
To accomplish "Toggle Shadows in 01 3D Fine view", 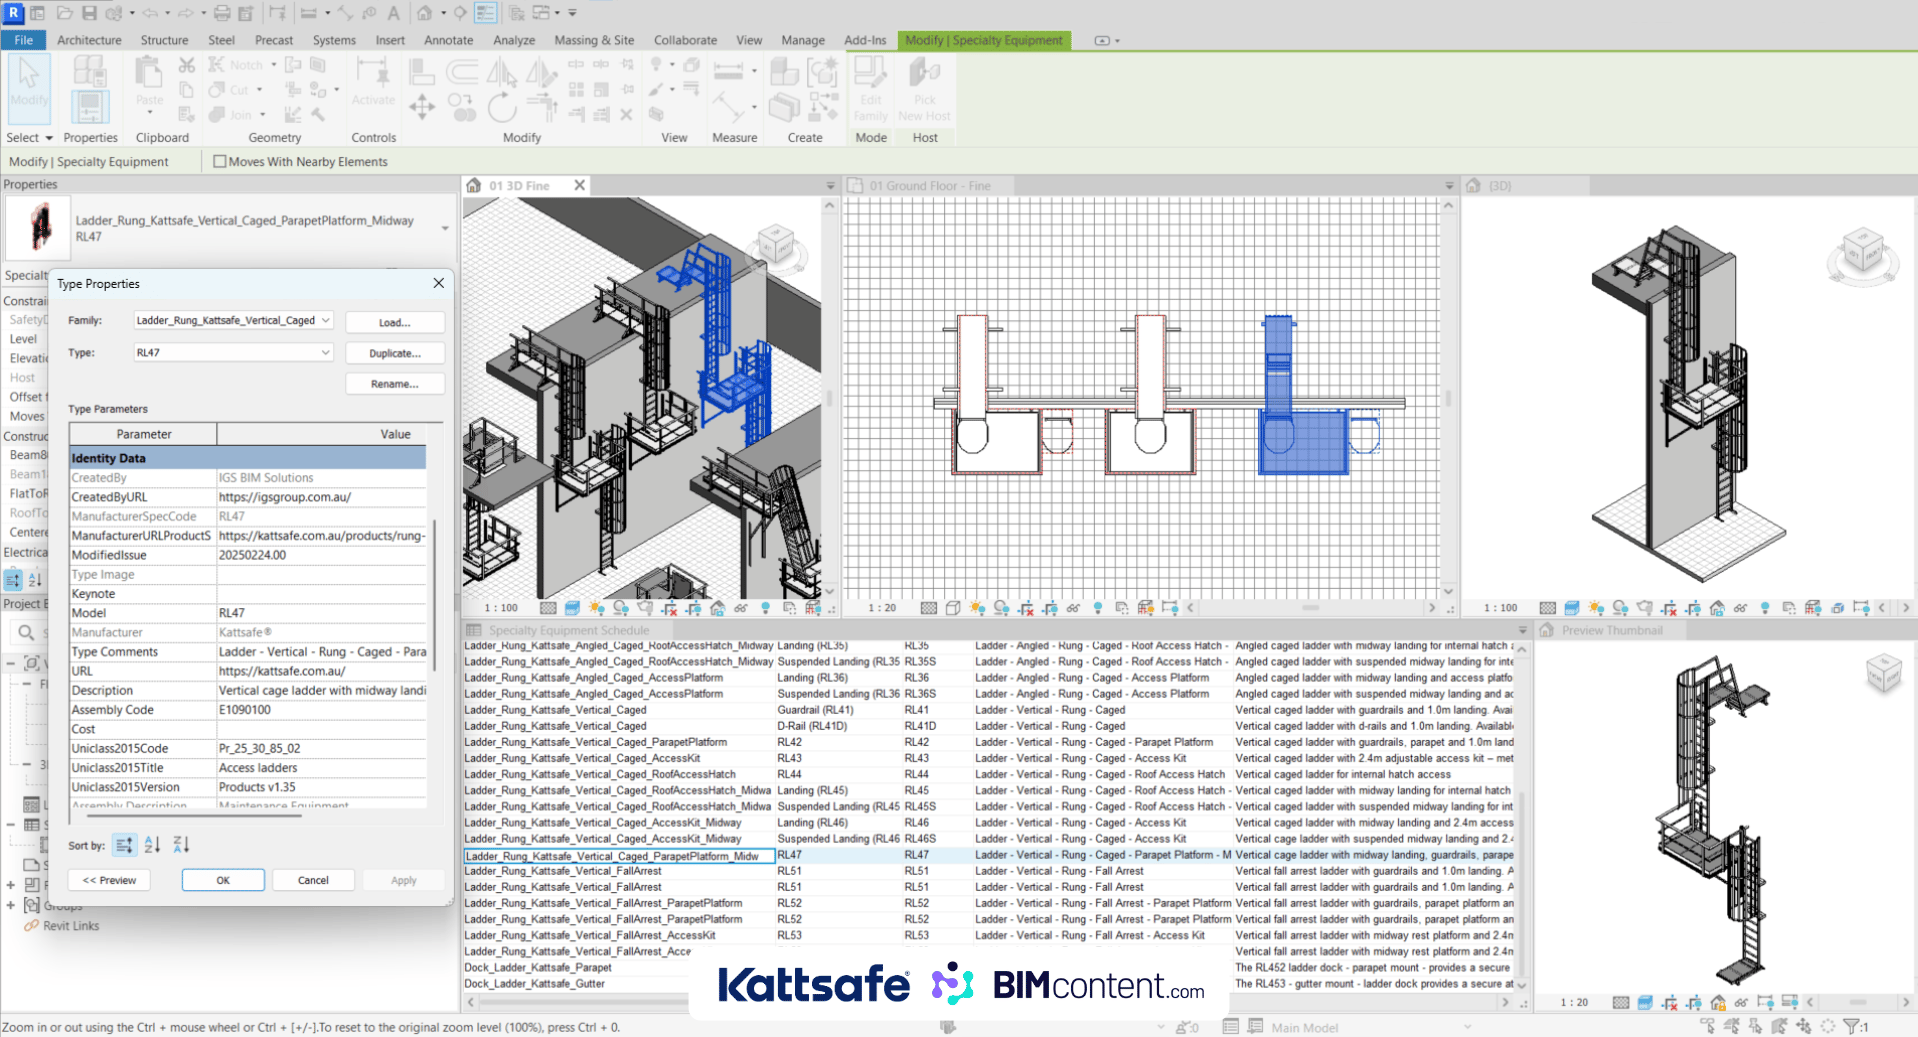I will click(621, 608).
